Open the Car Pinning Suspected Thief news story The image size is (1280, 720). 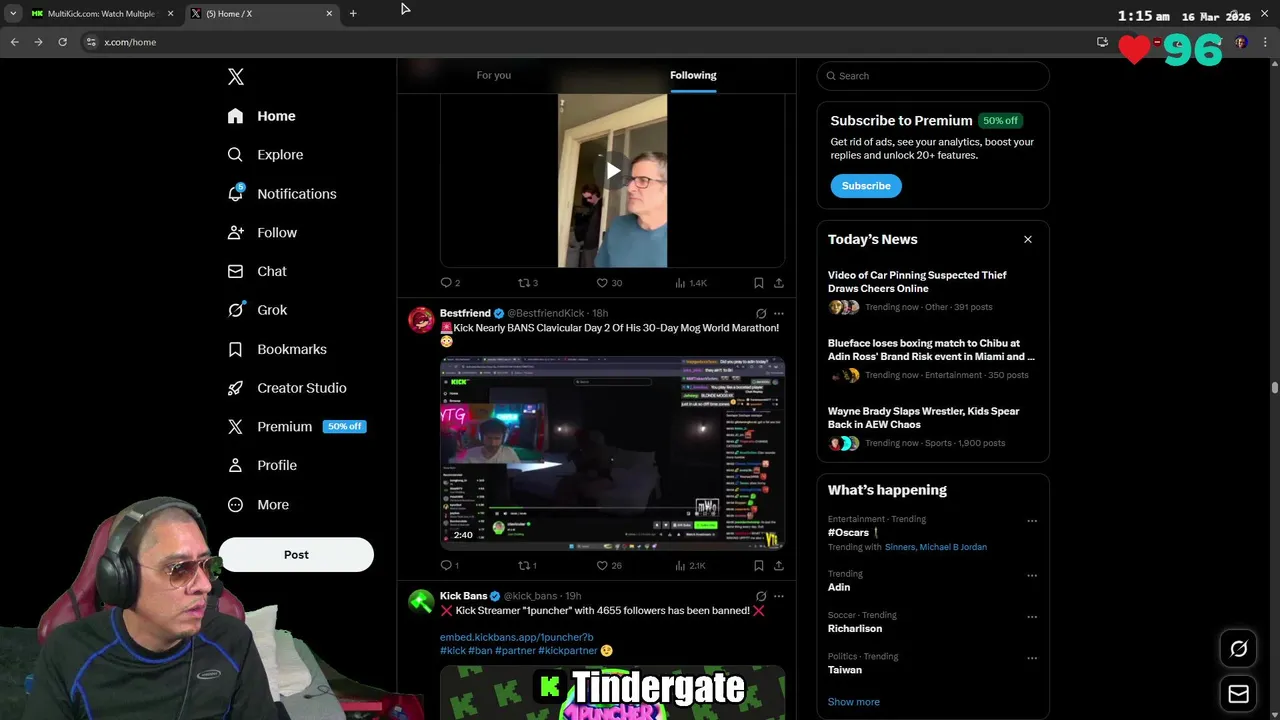pyautogui.click(x=932, y=291)
